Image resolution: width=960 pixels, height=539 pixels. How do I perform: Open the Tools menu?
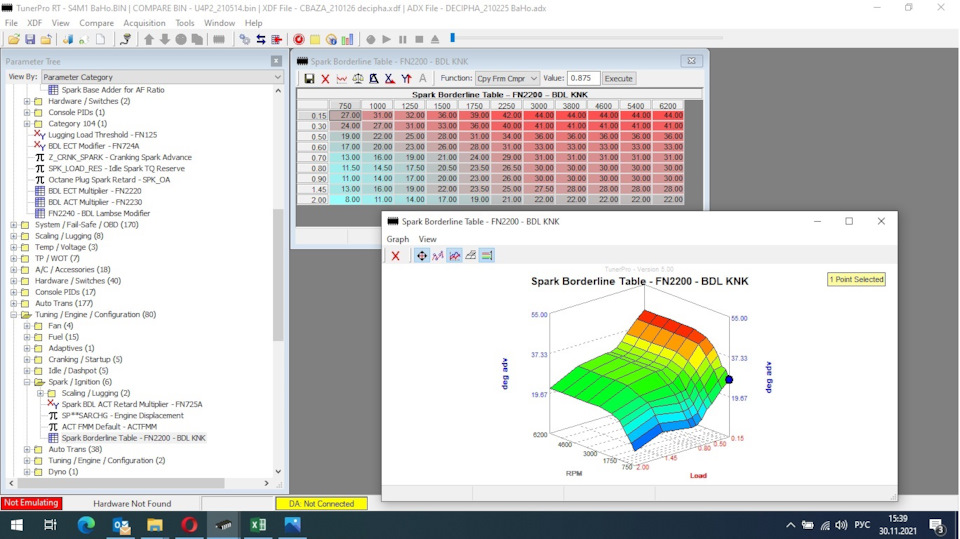(184, 23)
